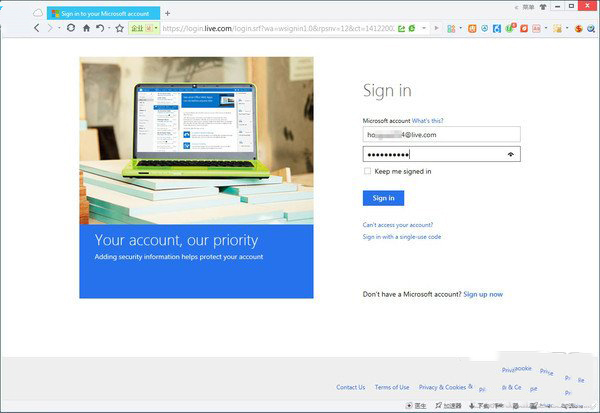Go back with the browser back arrow
This screenshot has height=413, width=600.
37,28
